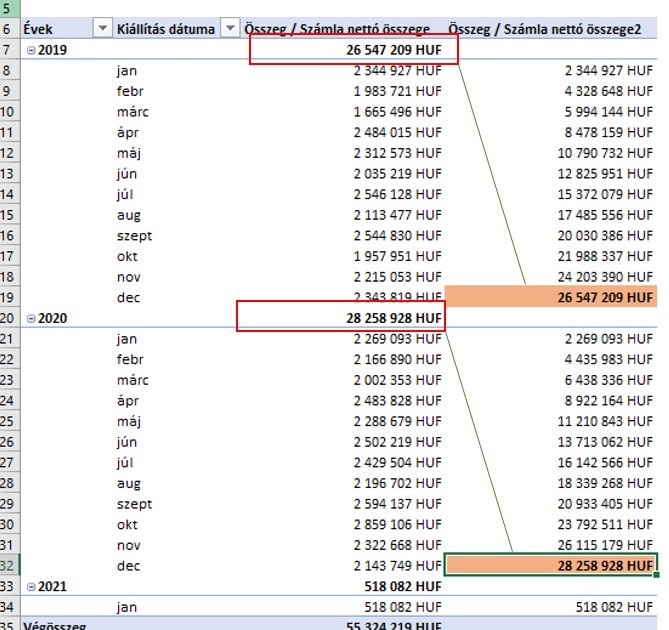This screenshot has width=669, height=630.
Task: Click the Összeg / Számla nettó összege2 header
Action: [544, 29]
